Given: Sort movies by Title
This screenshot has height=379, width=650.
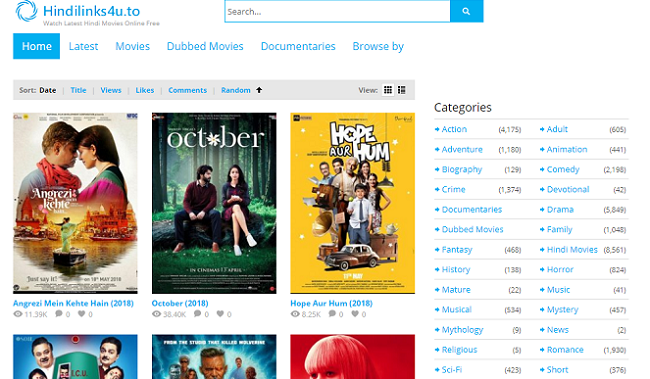Looking at the screenshot, I should 78,90.
